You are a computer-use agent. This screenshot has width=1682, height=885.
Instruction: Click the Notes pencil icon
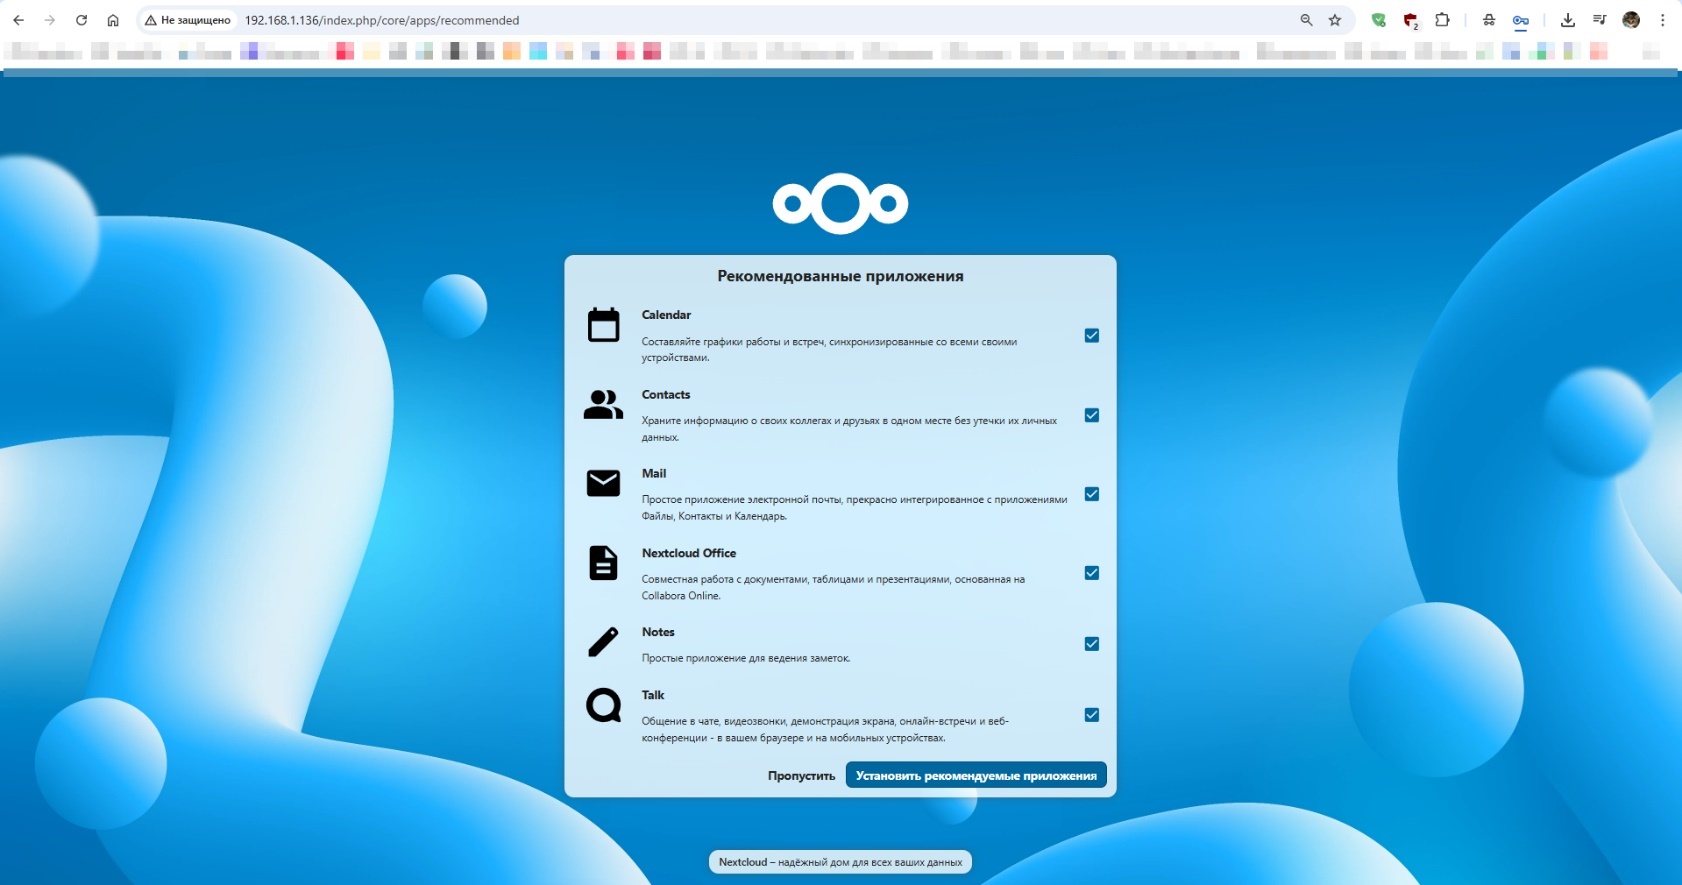[603, 642]
